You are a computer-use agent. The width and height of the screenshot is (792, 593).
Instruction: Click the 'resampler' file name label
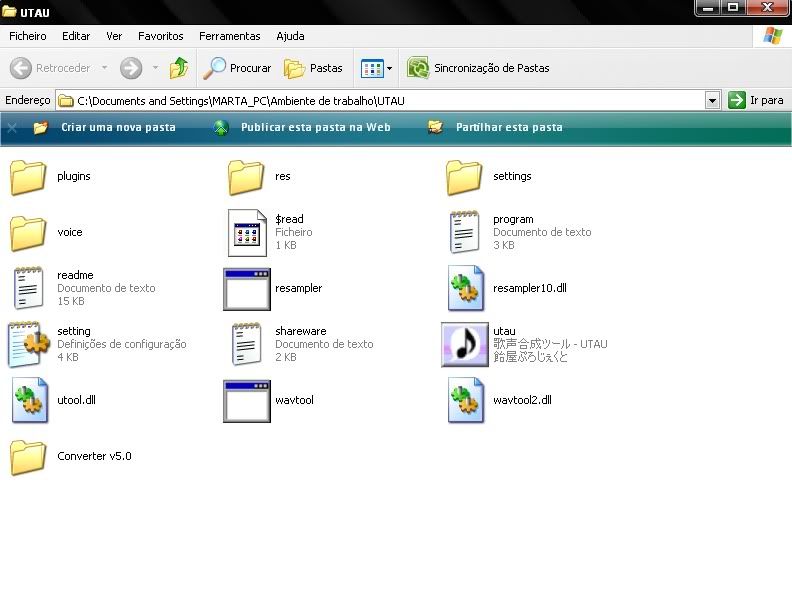299,288
